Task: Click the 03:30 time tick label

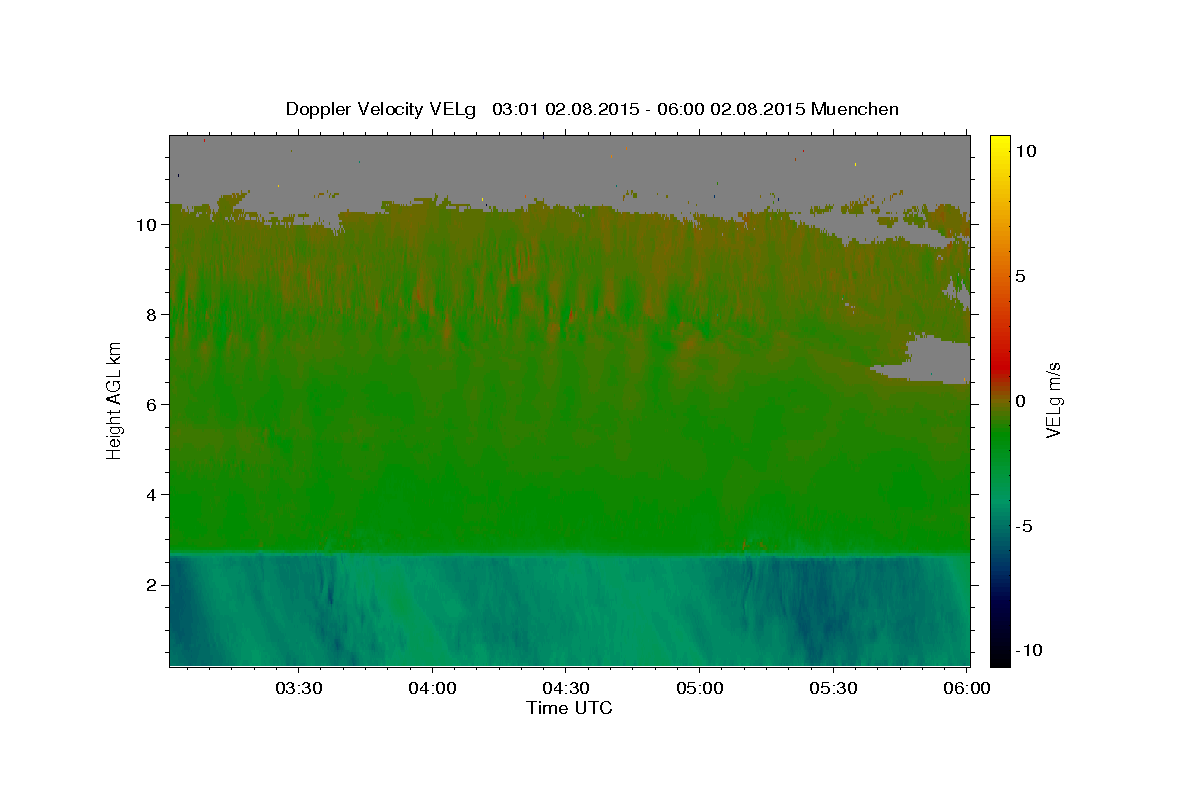Action: tap(299, 689)
